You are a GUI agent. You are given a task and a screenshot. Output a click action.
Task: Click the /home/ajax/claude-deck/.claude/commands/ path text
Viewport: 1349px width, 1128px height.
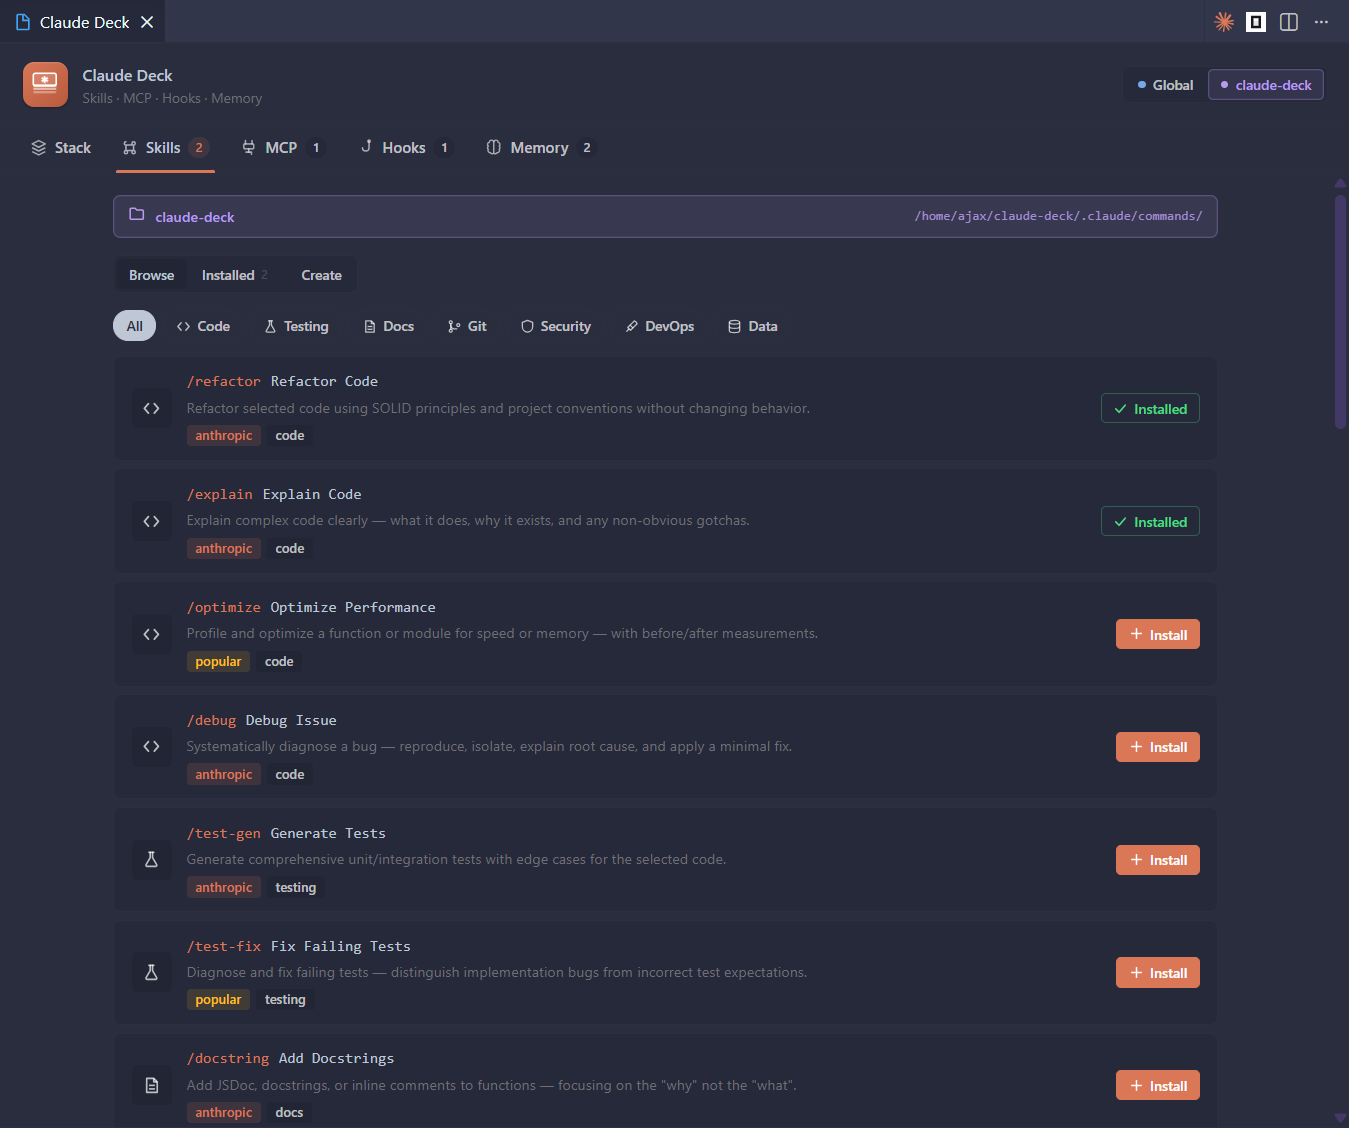tap(1058, 216)
